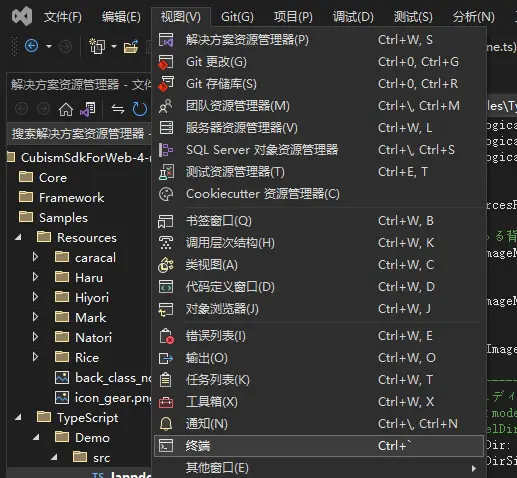Click the Home icon in Solution Explorer
This screenshot has width=517, height=478.
pos(66,109)
